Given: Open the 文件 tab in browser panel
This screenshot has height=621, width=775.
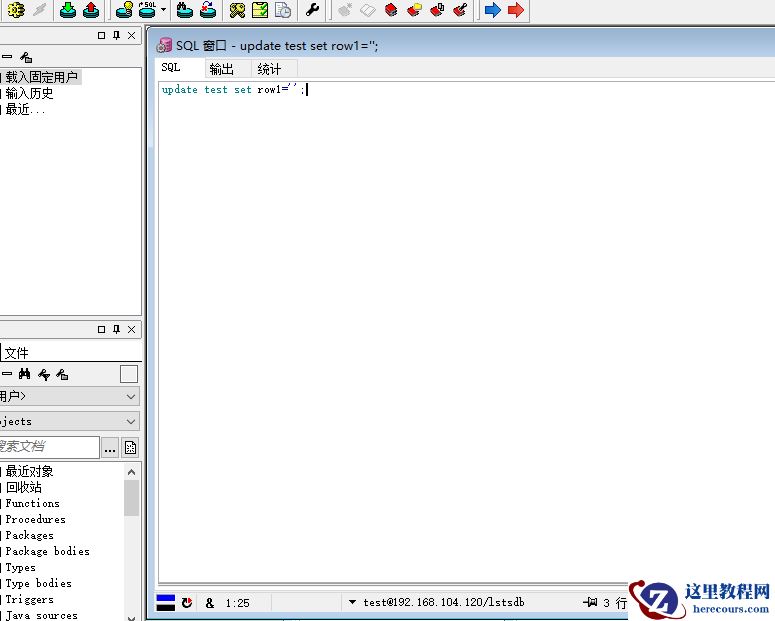Looking at the screenshot, I should (x=17, y=353).
